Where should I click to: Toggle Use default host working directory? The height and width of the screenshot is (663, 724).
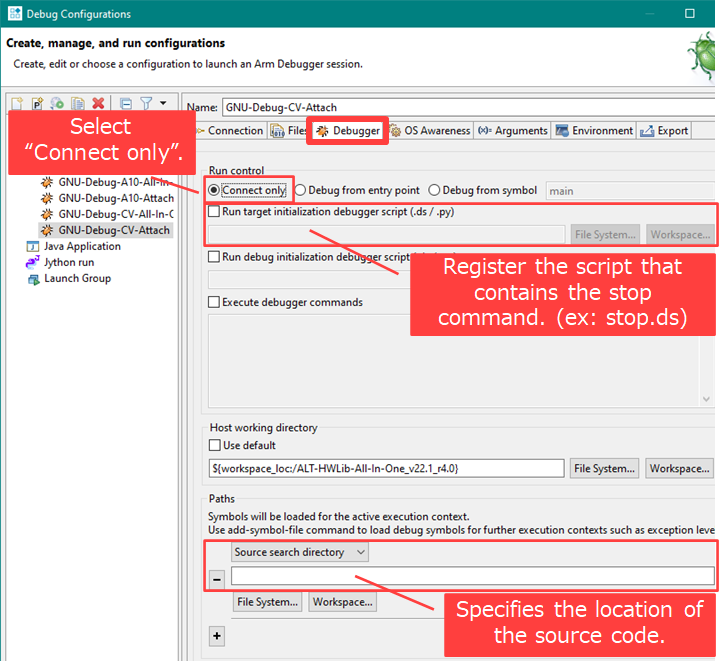214,445
